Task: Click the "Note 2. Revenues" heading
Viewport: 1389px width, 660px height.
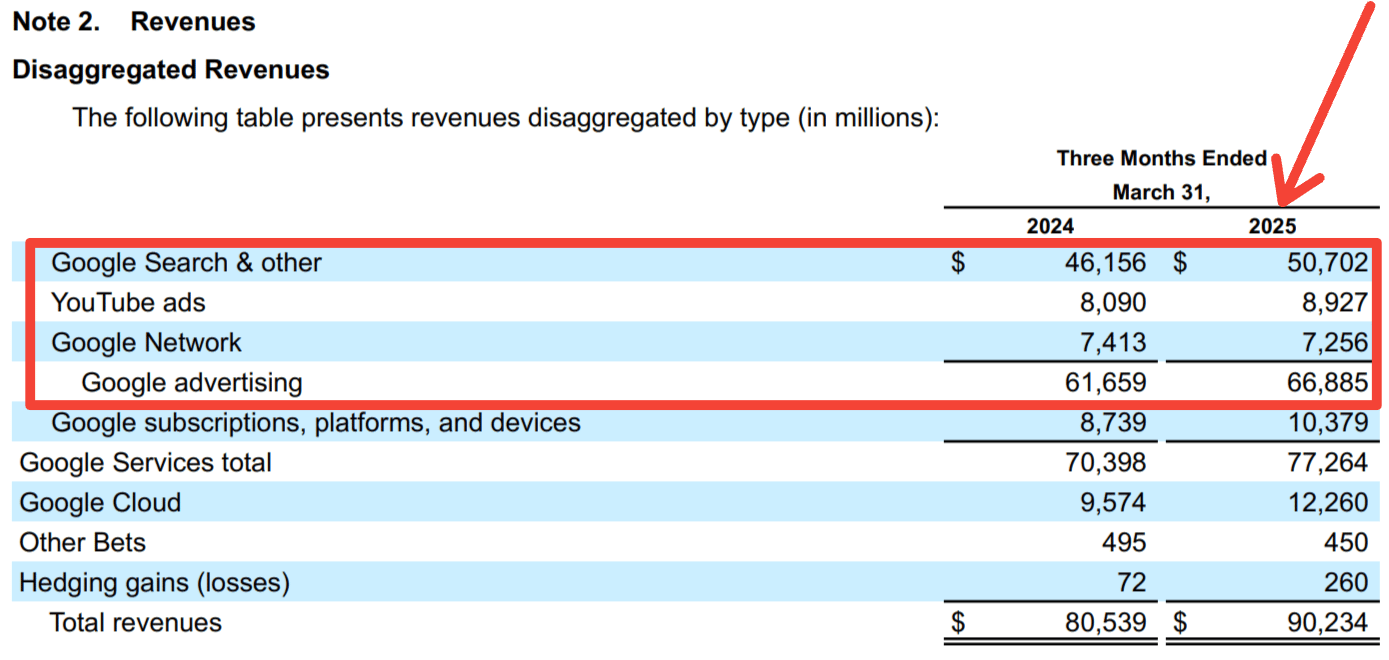Action: click(x=134, y=22)
